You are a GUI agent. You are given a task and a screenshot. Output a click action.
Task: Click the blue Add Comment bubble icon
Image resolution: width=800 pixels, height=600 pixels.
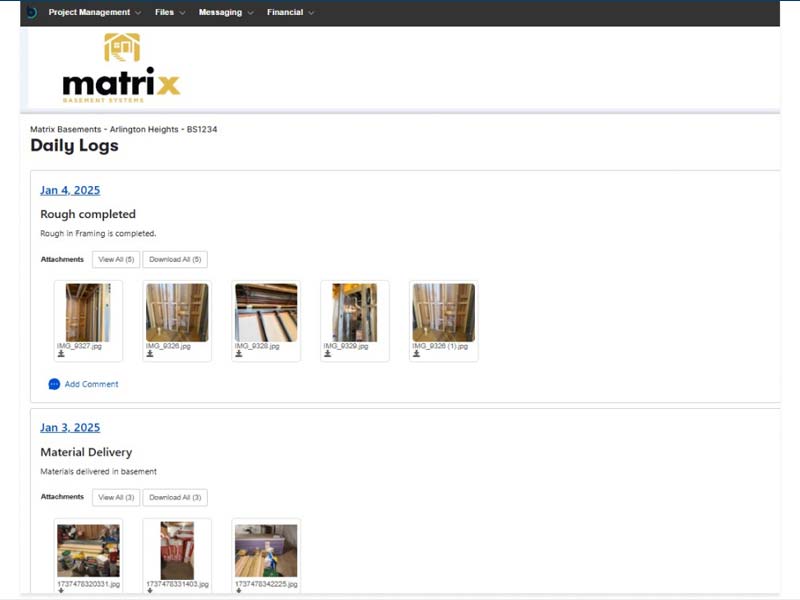[x=54, y=384]
